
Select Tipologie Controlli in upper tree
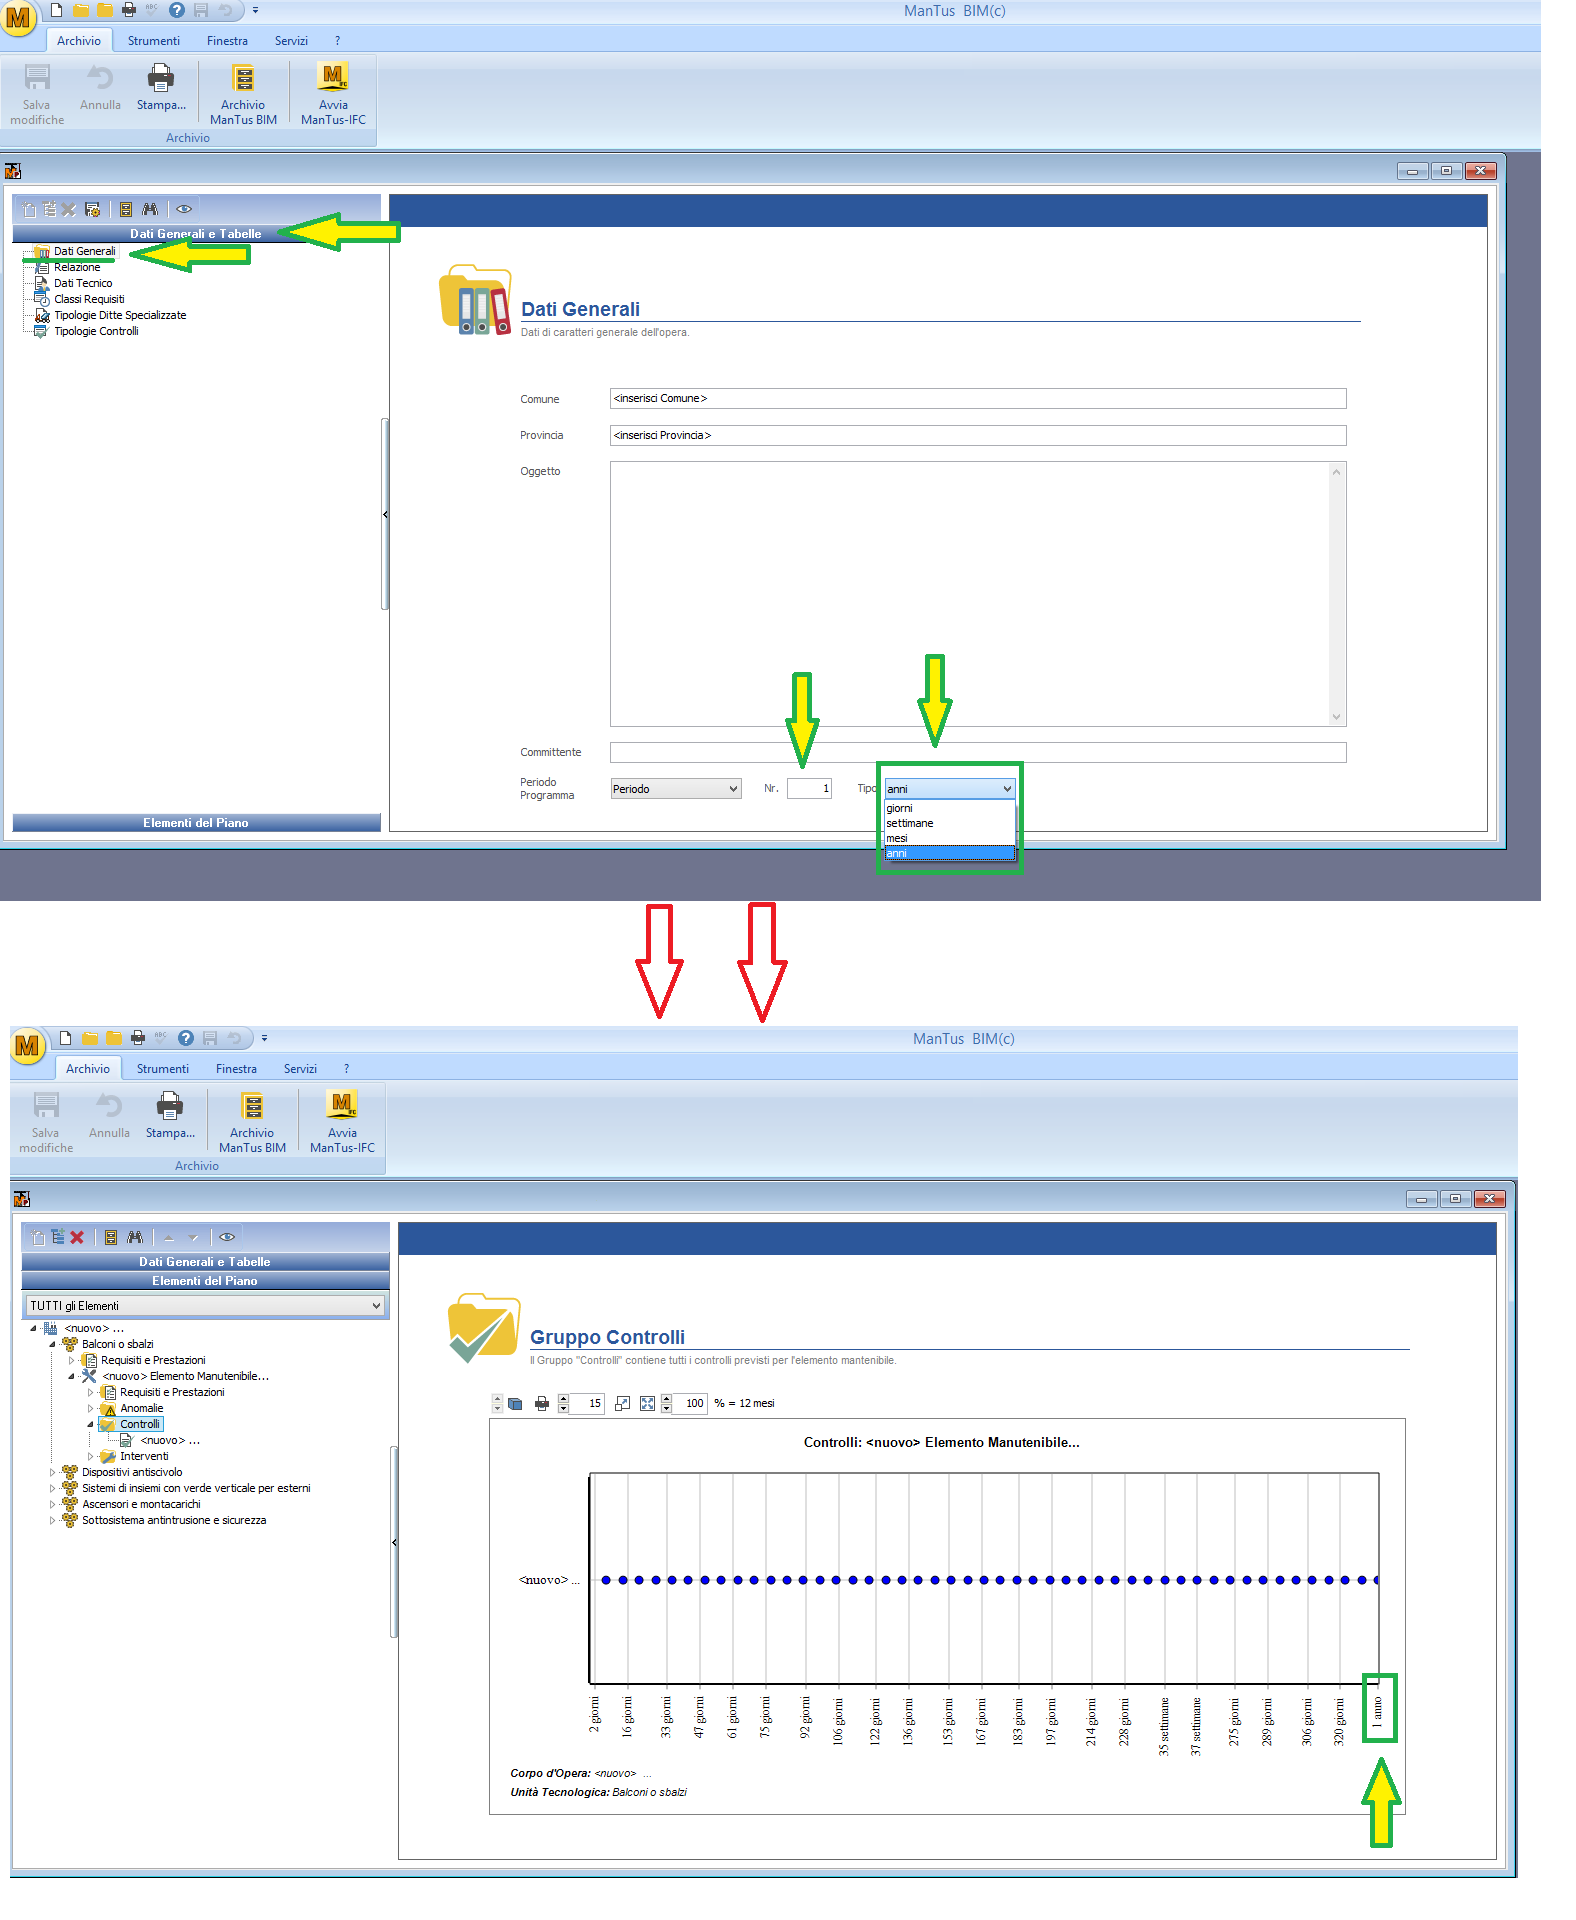[96, 332]
